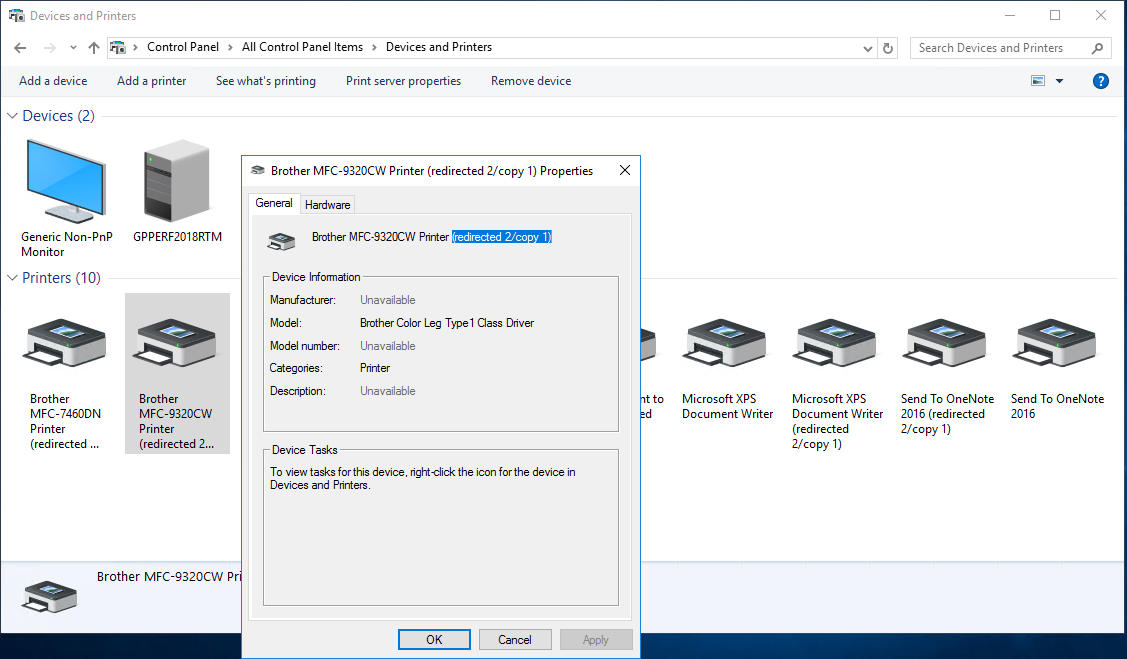Click the Brother MFC-9320CW name in details pane
Viewport: 1127px width, 659px height.
point(169,576)
